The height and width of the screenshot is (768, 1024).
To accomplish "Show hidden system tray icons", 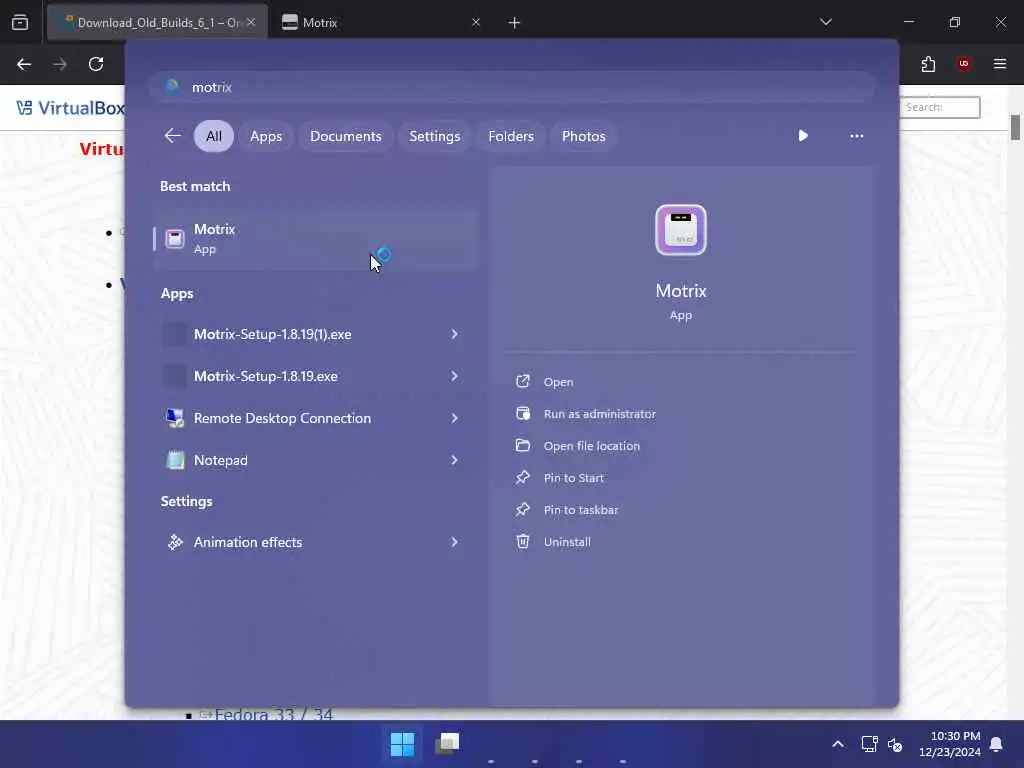I will click(838, 744).
